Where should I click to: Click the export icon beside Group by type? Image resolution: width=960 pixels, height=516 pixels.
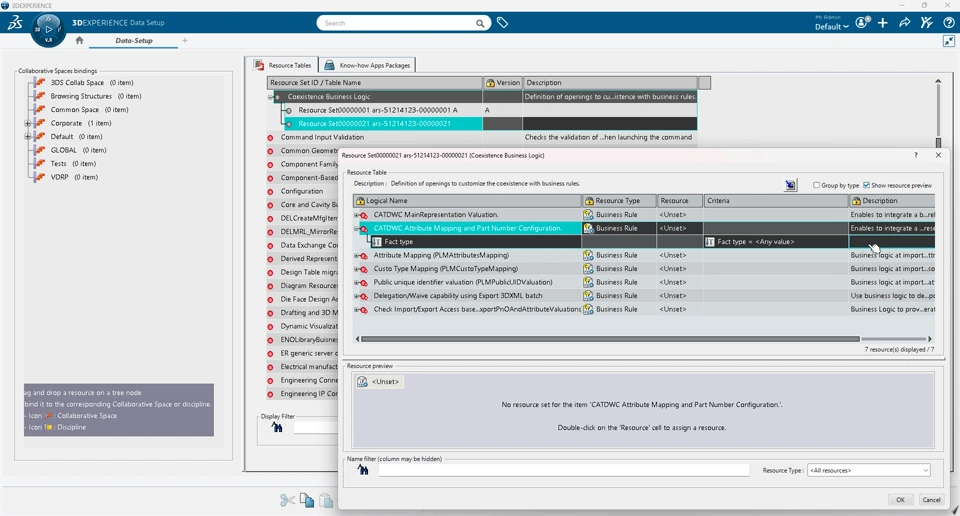pyautogui.click(x=790, y=185)
